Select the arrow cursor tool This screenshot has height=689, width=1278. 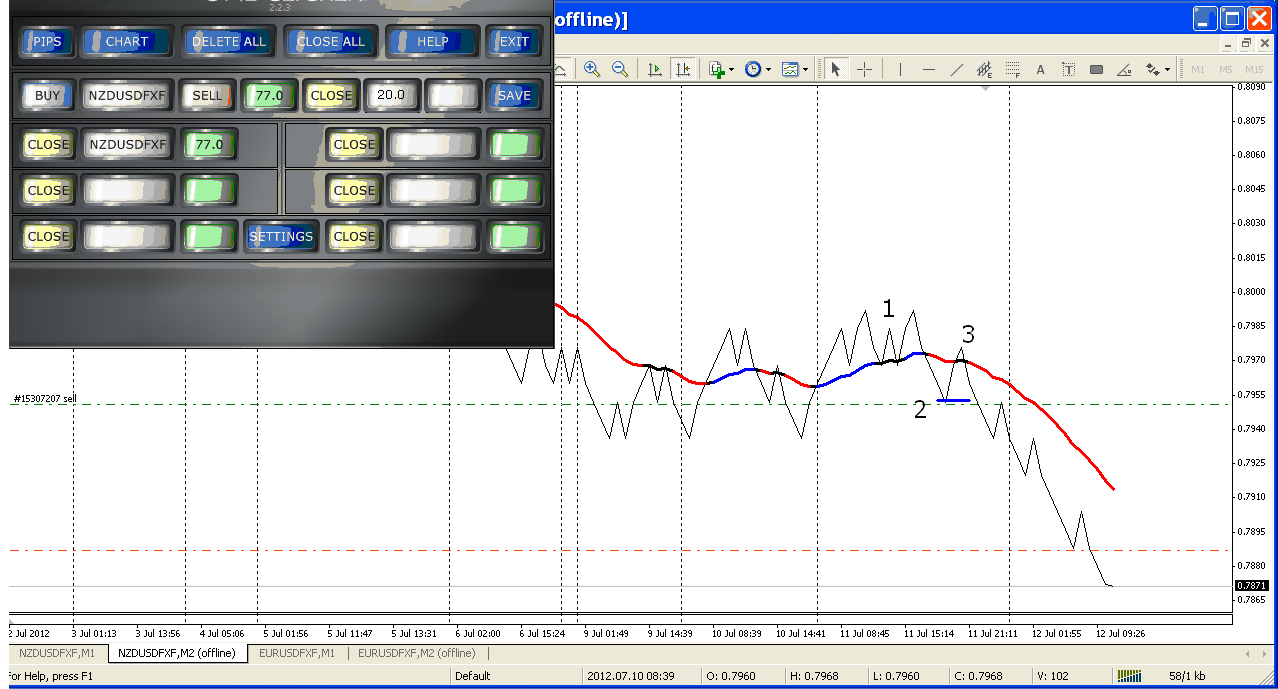point(836,69)
